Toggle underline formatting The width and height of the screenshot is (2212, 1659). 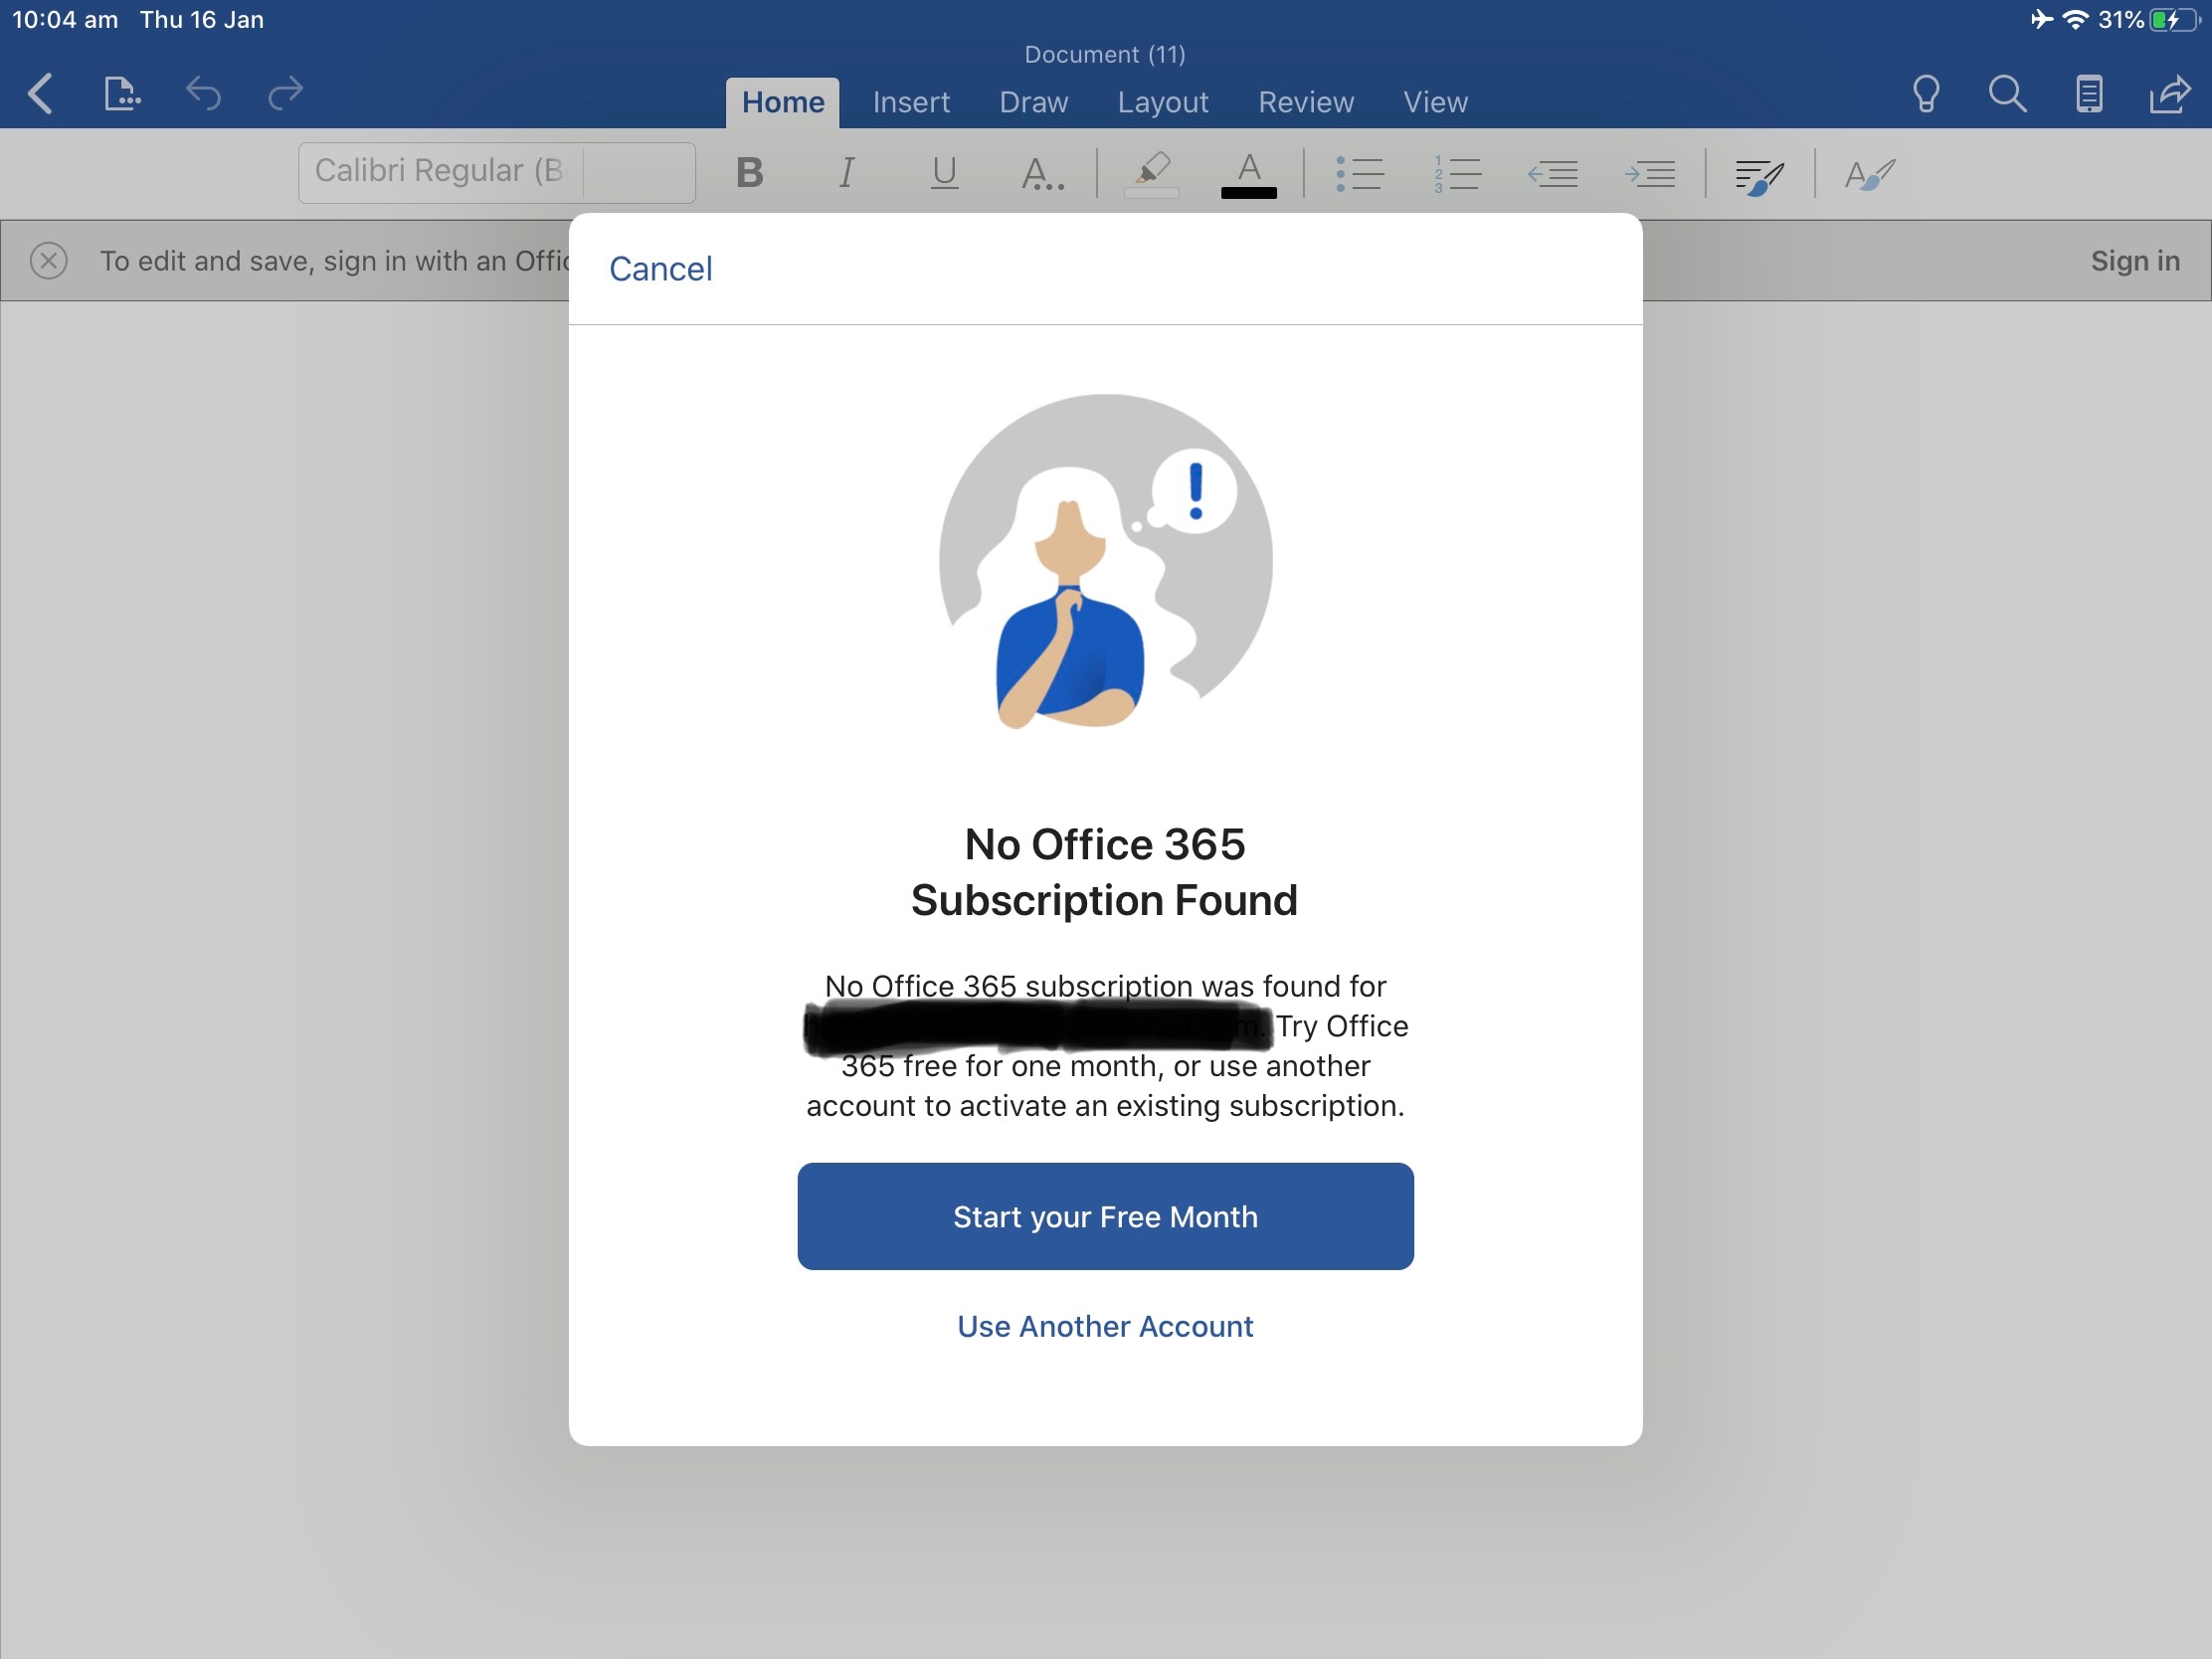(x=943, y=173)
